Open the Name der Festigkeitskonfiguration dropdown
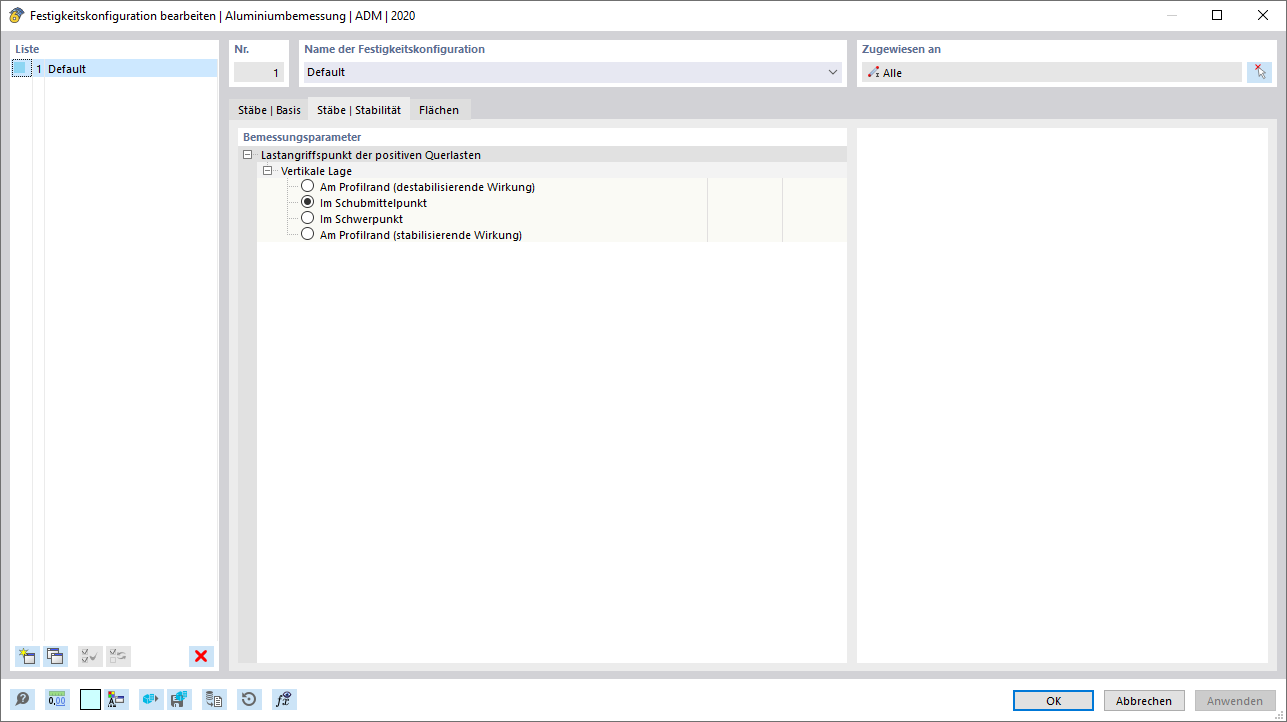 pyautogui.click(x=833, y=72)
